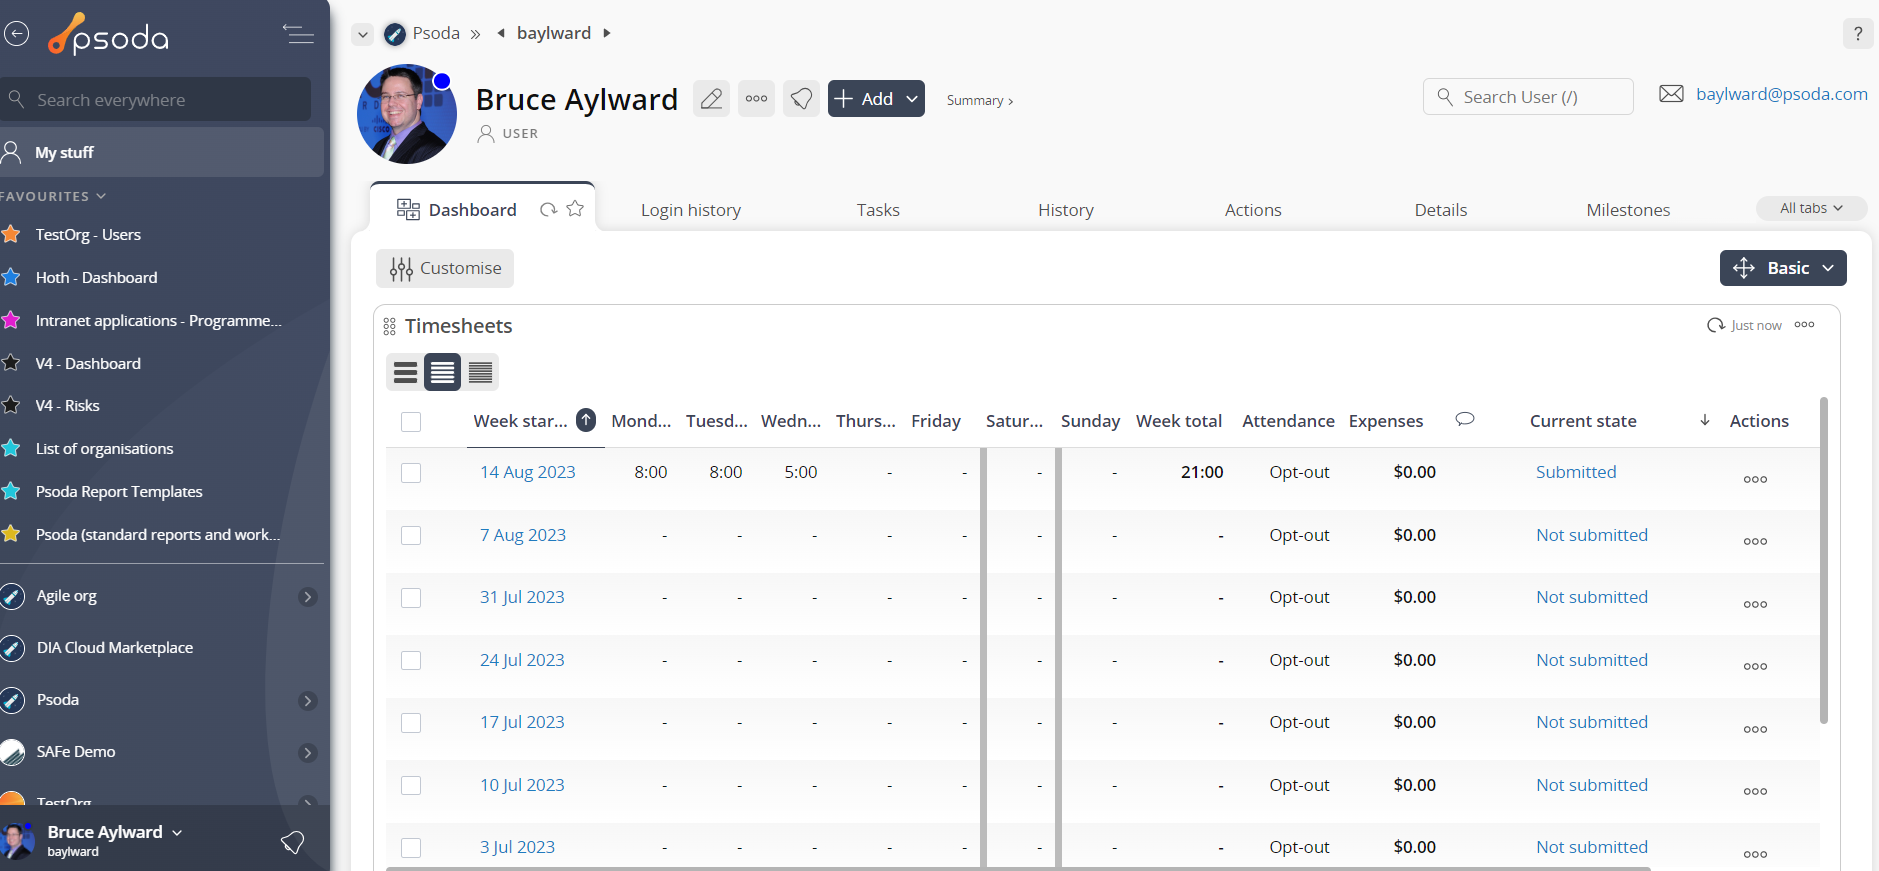Switch to the Actions tab

click(1253, 210)
